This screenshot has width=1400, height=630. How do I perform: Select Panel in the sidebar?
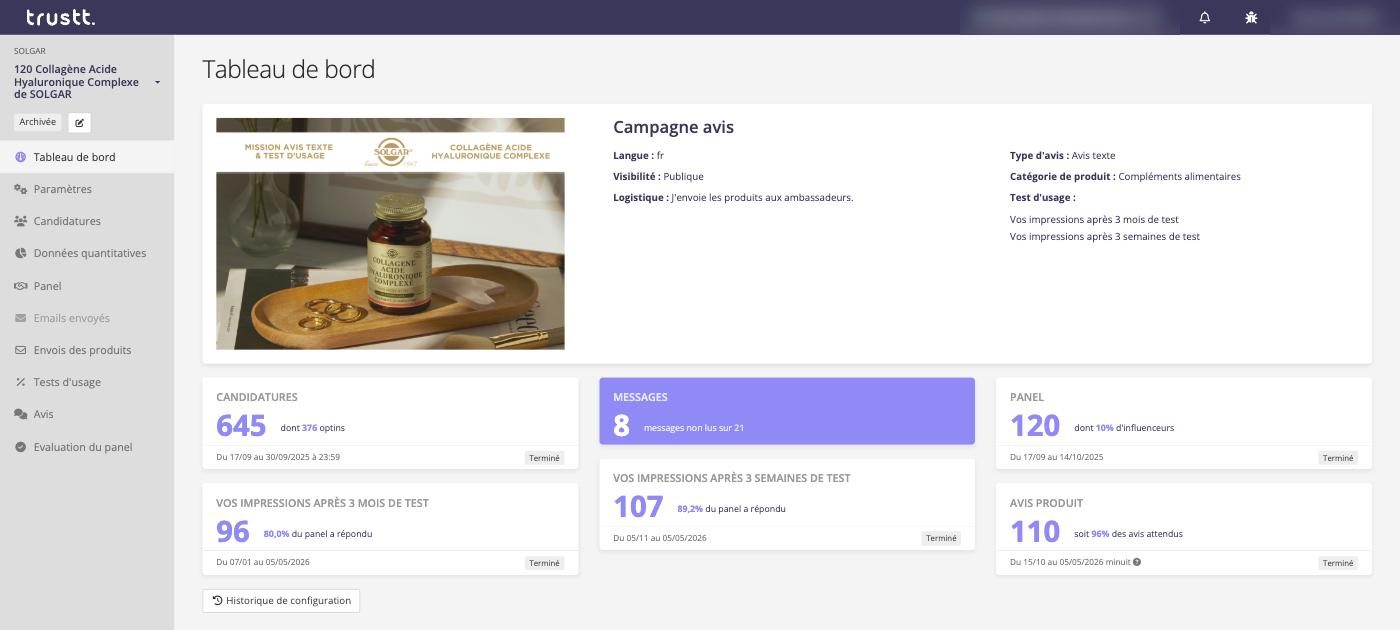(x=87, y=286)
